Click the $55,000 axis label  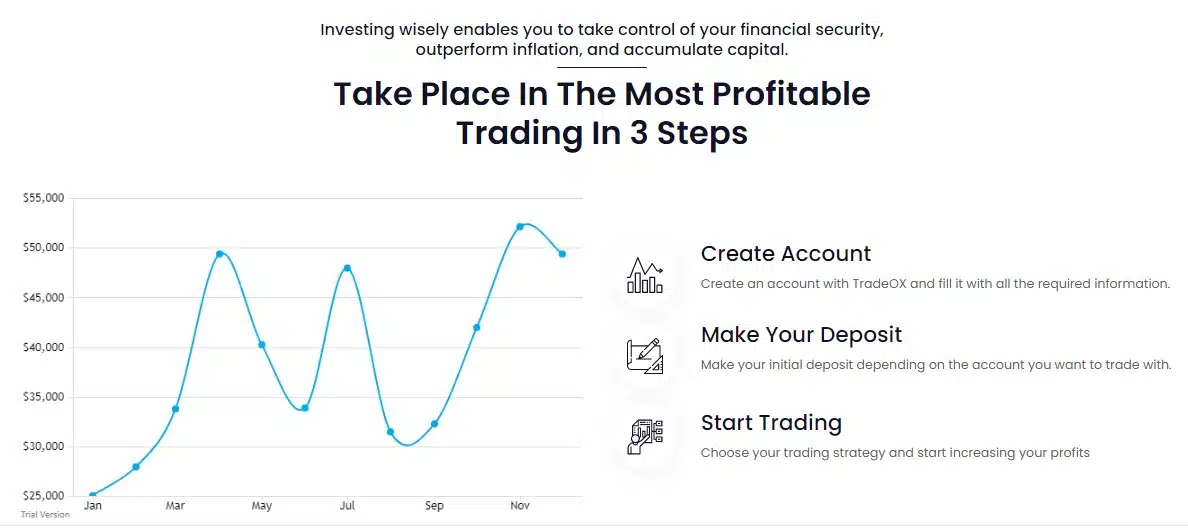click(44, 198)
